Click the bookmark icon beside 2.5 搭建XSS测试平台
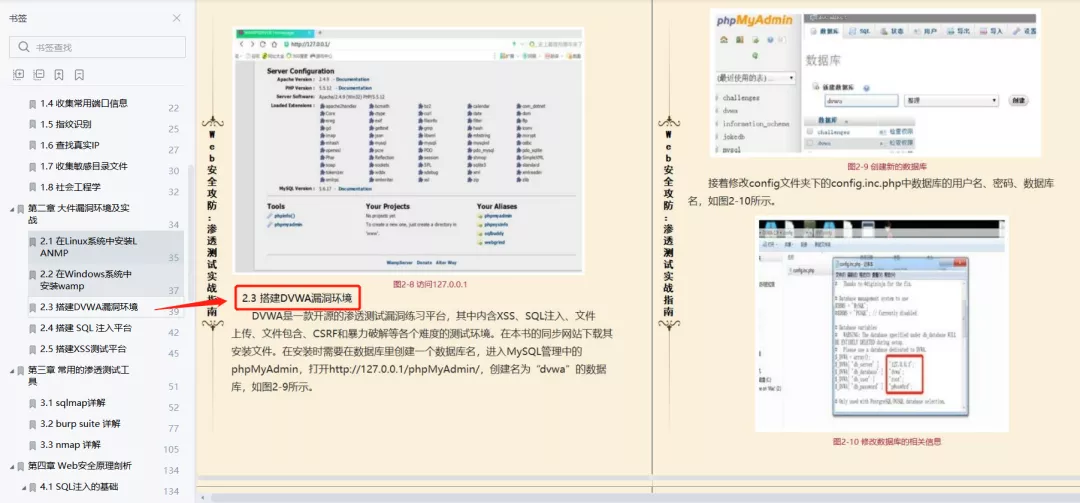This screenshot has height=503, width=1080. tap(32, 349)
